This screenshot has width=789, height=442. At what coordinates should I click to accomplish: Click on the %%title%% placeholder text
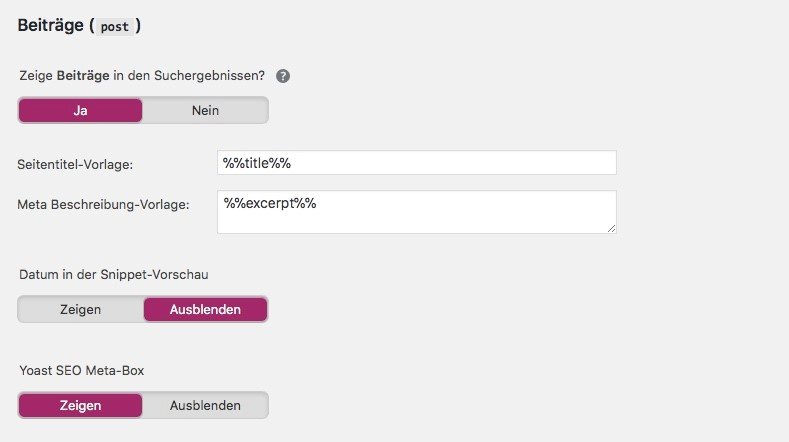pyautogui.click(x=257, y=163)
